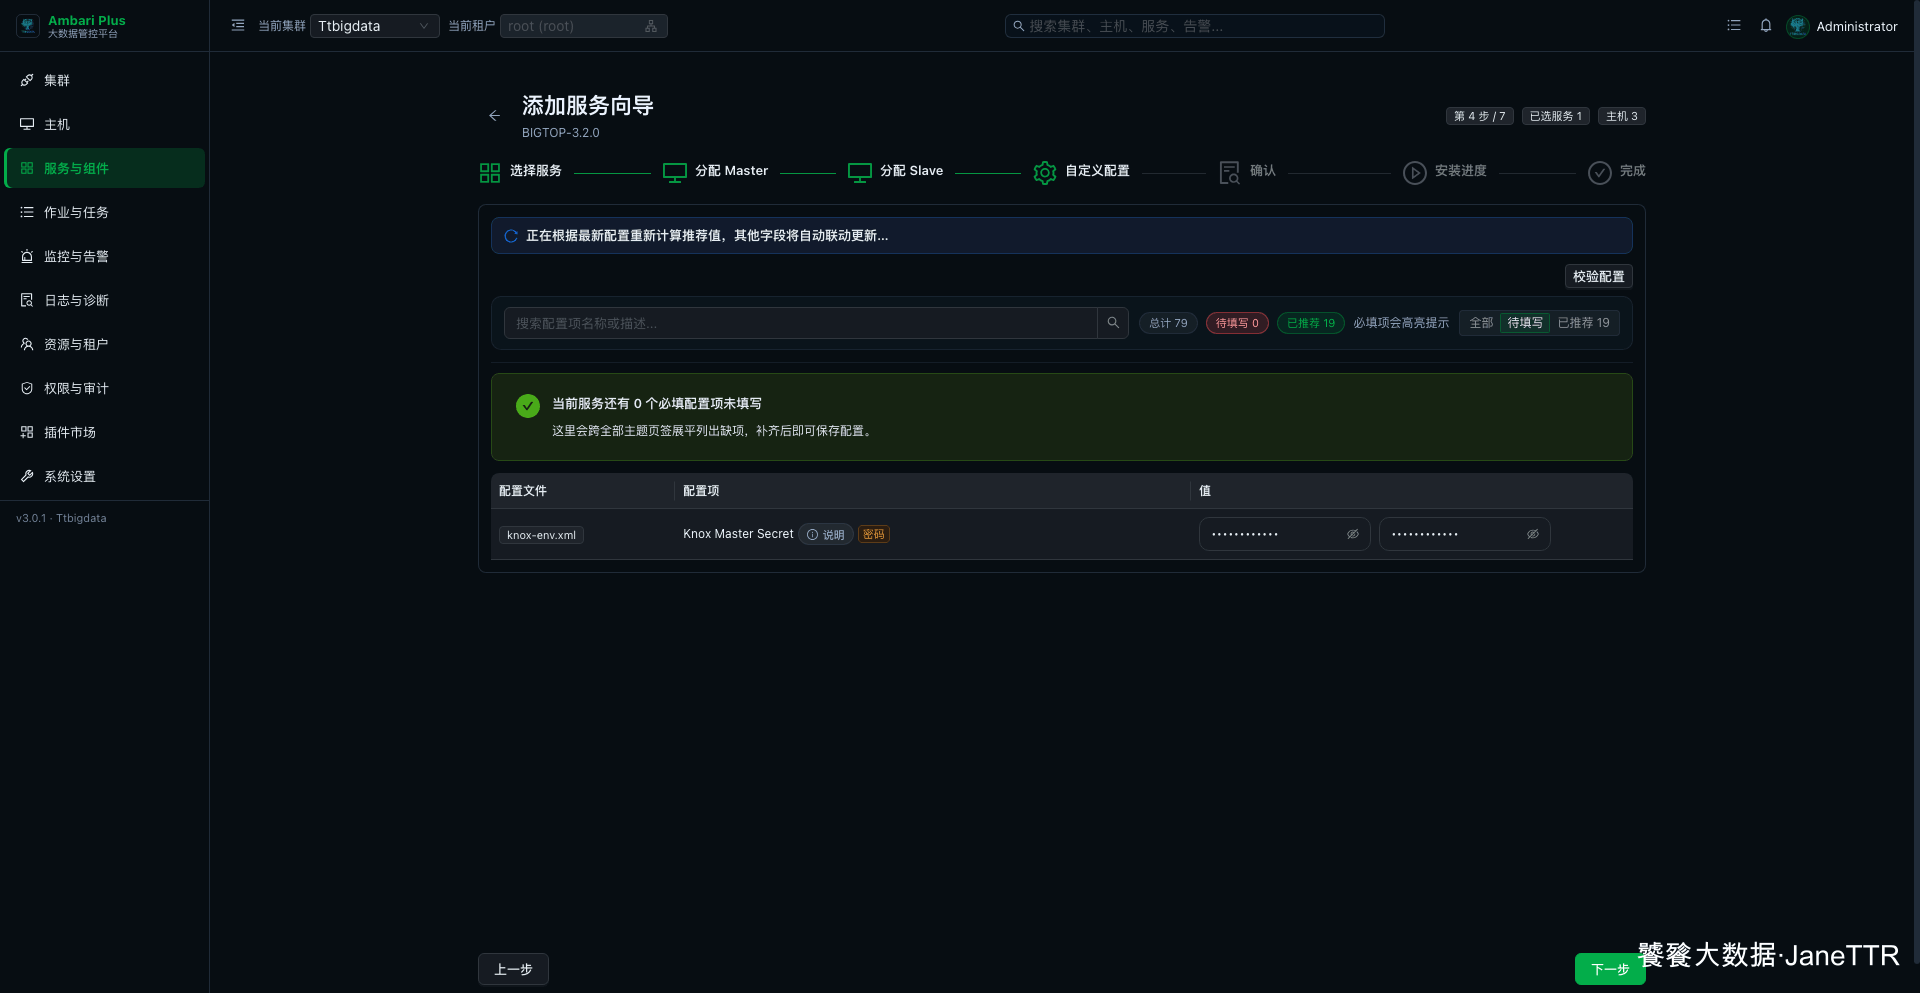Select the 全部 filter tab
Image resolution: width=1920 pixels, height=993 pixels.
1481,323
